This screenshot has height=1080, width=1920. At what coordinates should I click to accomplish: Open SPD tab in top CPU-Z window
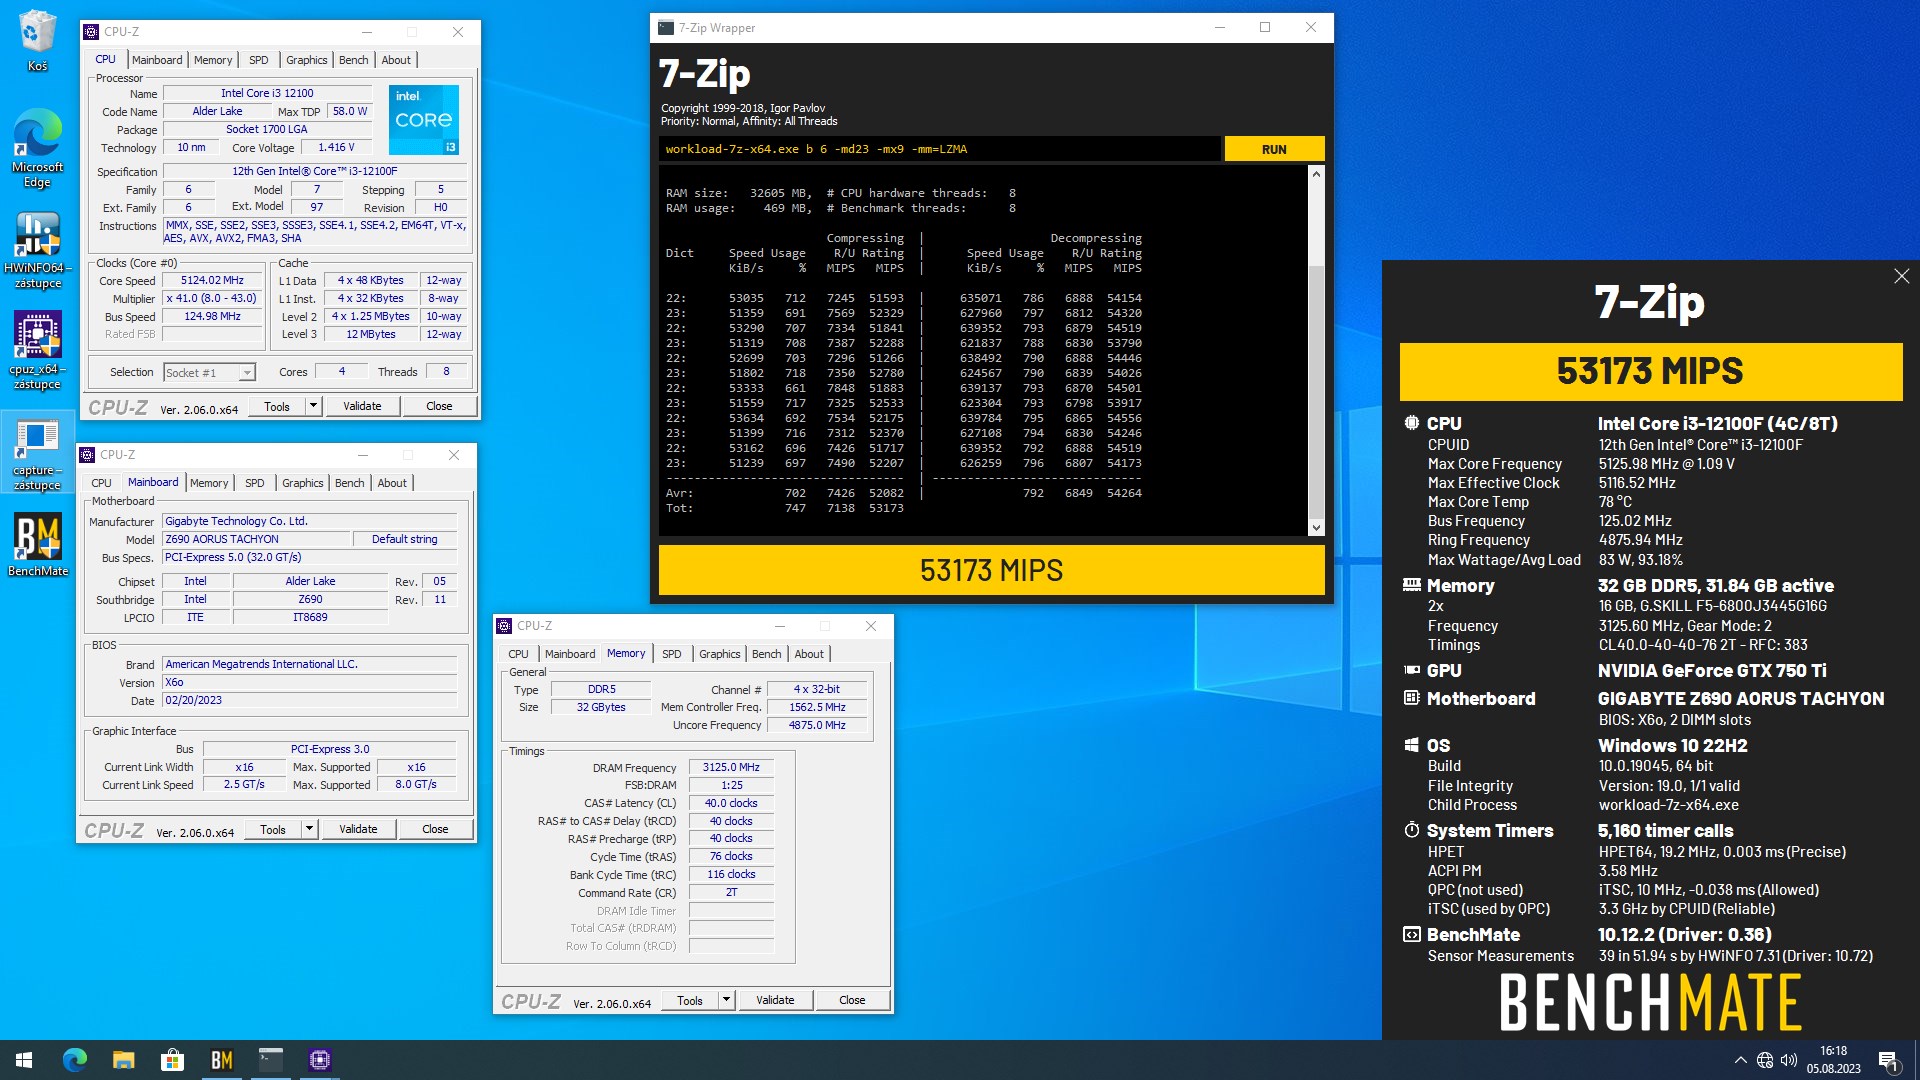coord(258,60)
